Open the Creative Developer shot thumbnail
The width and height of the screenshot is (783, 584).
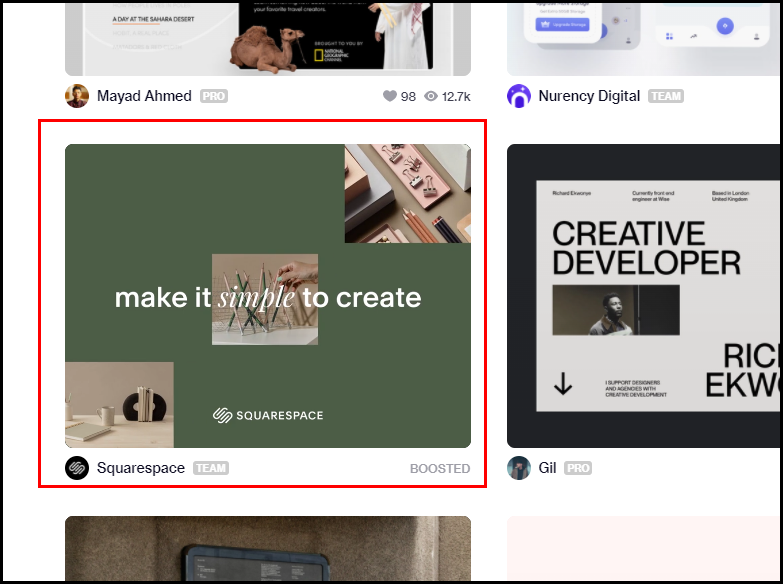point(643,296)
